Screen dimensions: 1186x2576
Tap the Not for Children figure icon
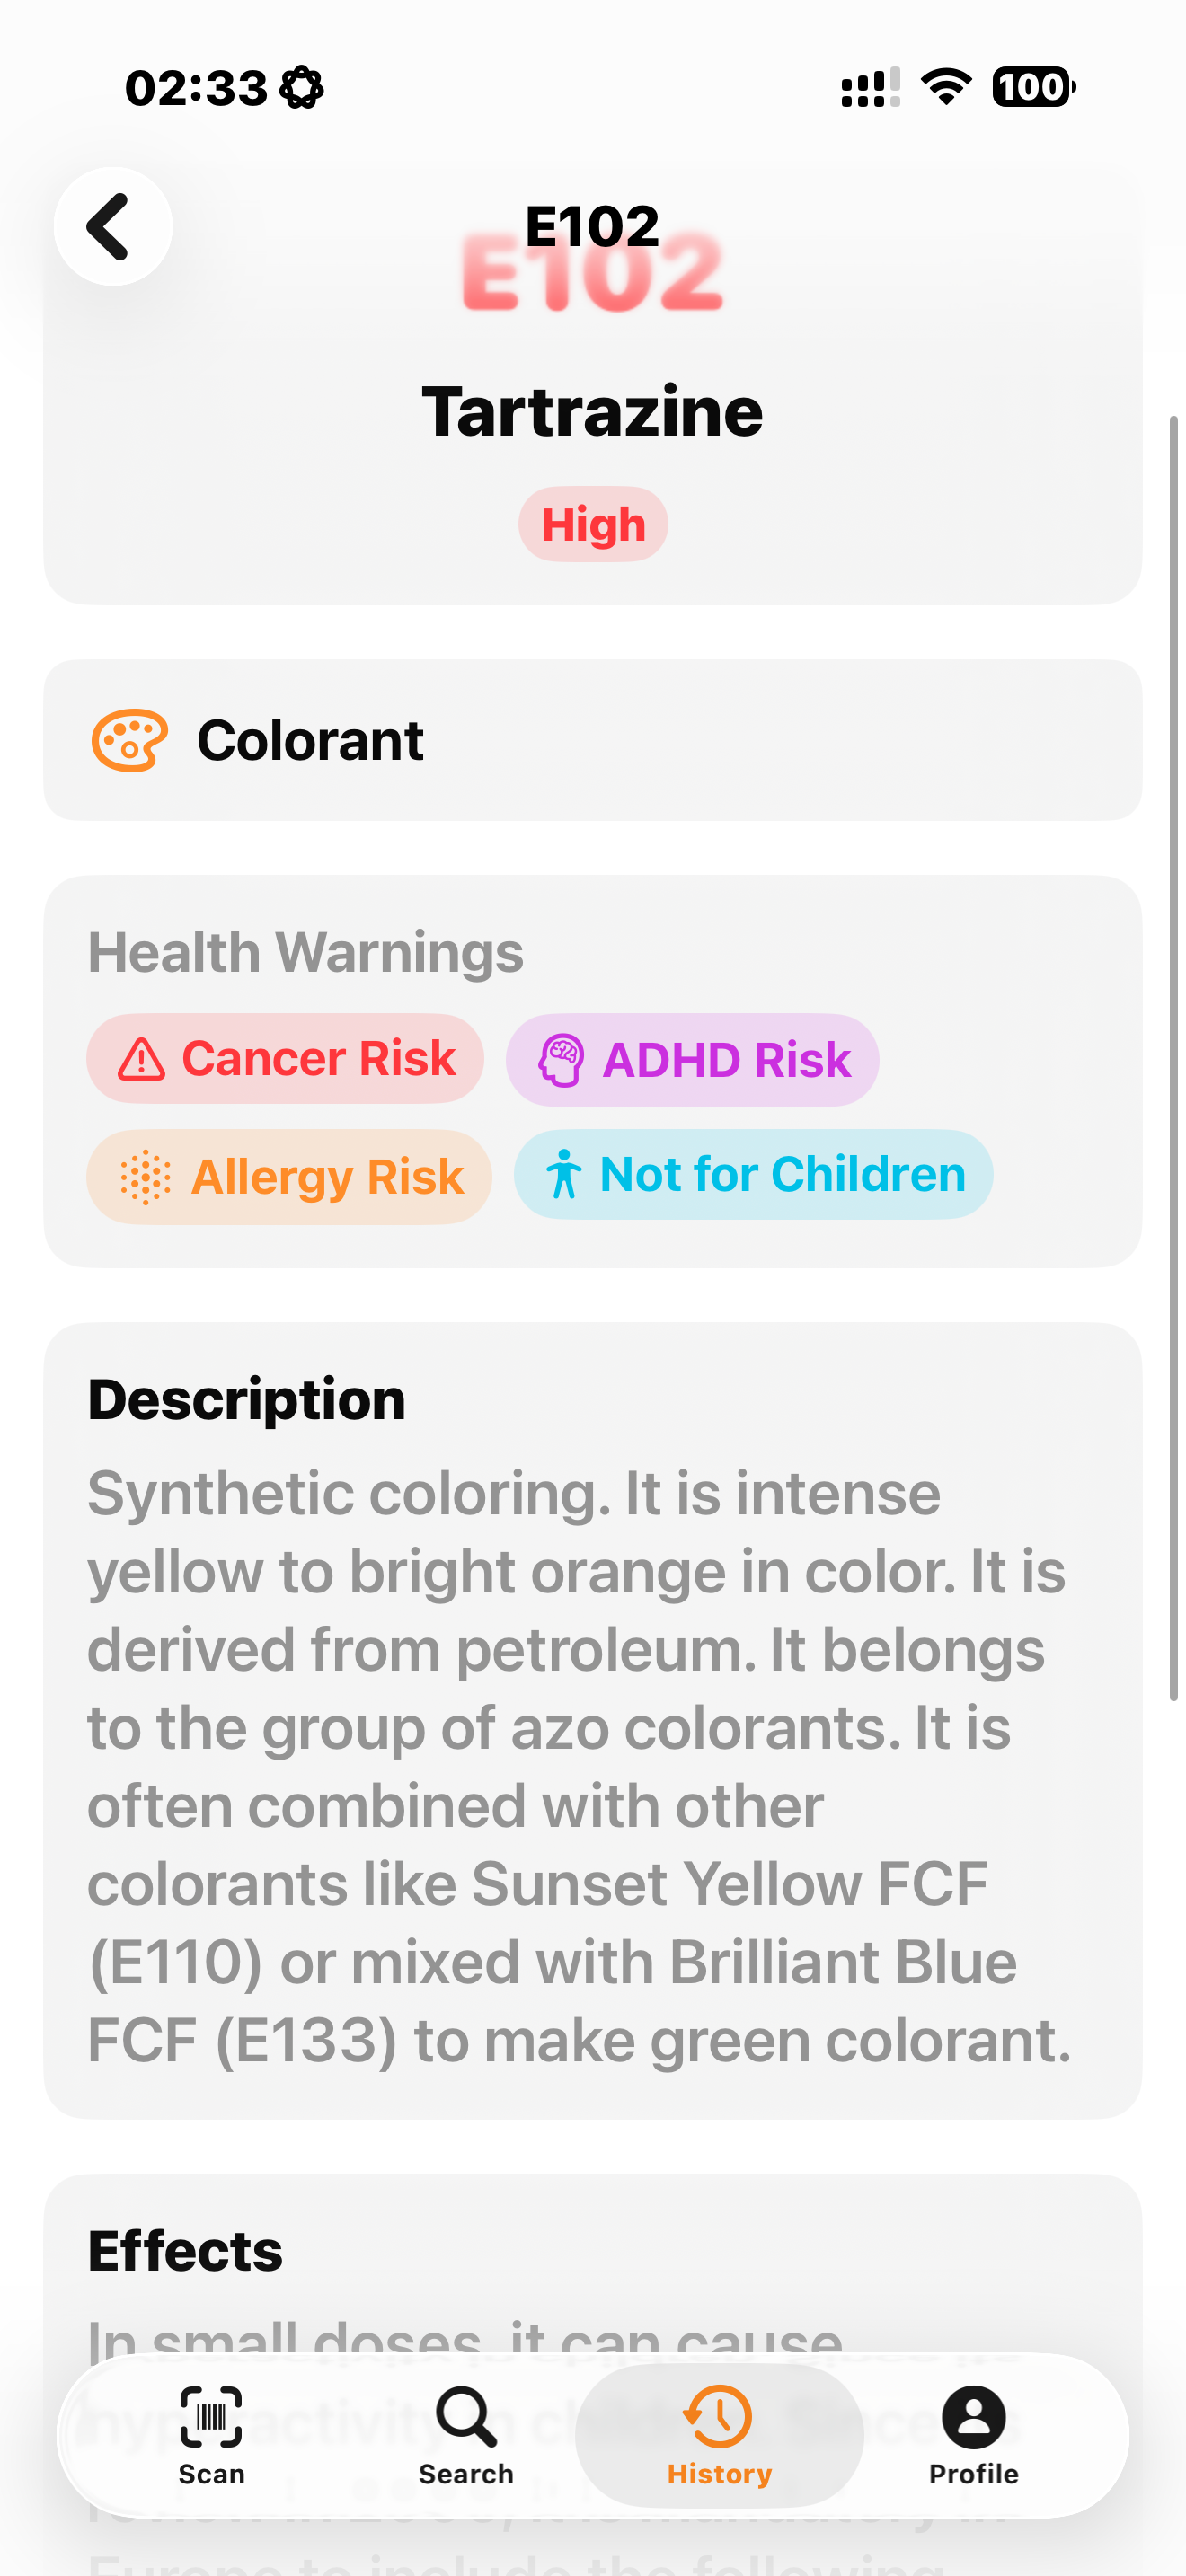(564, 1174)
